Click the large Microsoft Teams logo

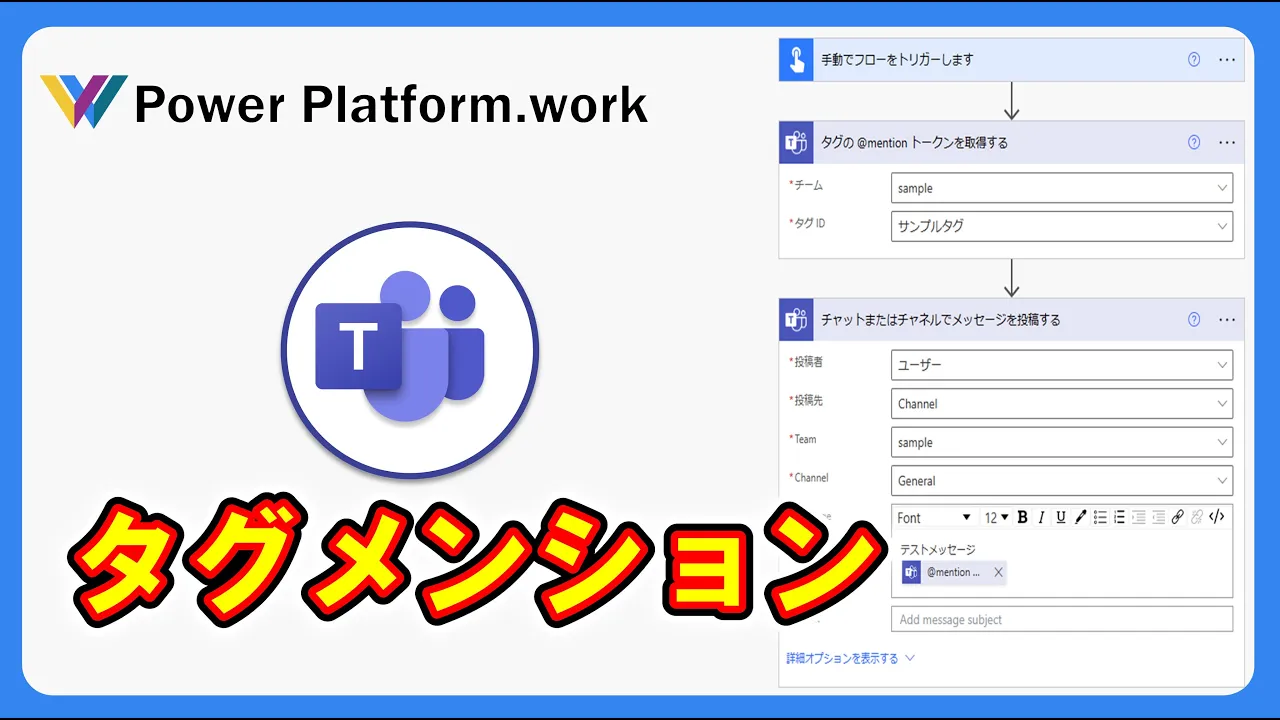point(410,350)
